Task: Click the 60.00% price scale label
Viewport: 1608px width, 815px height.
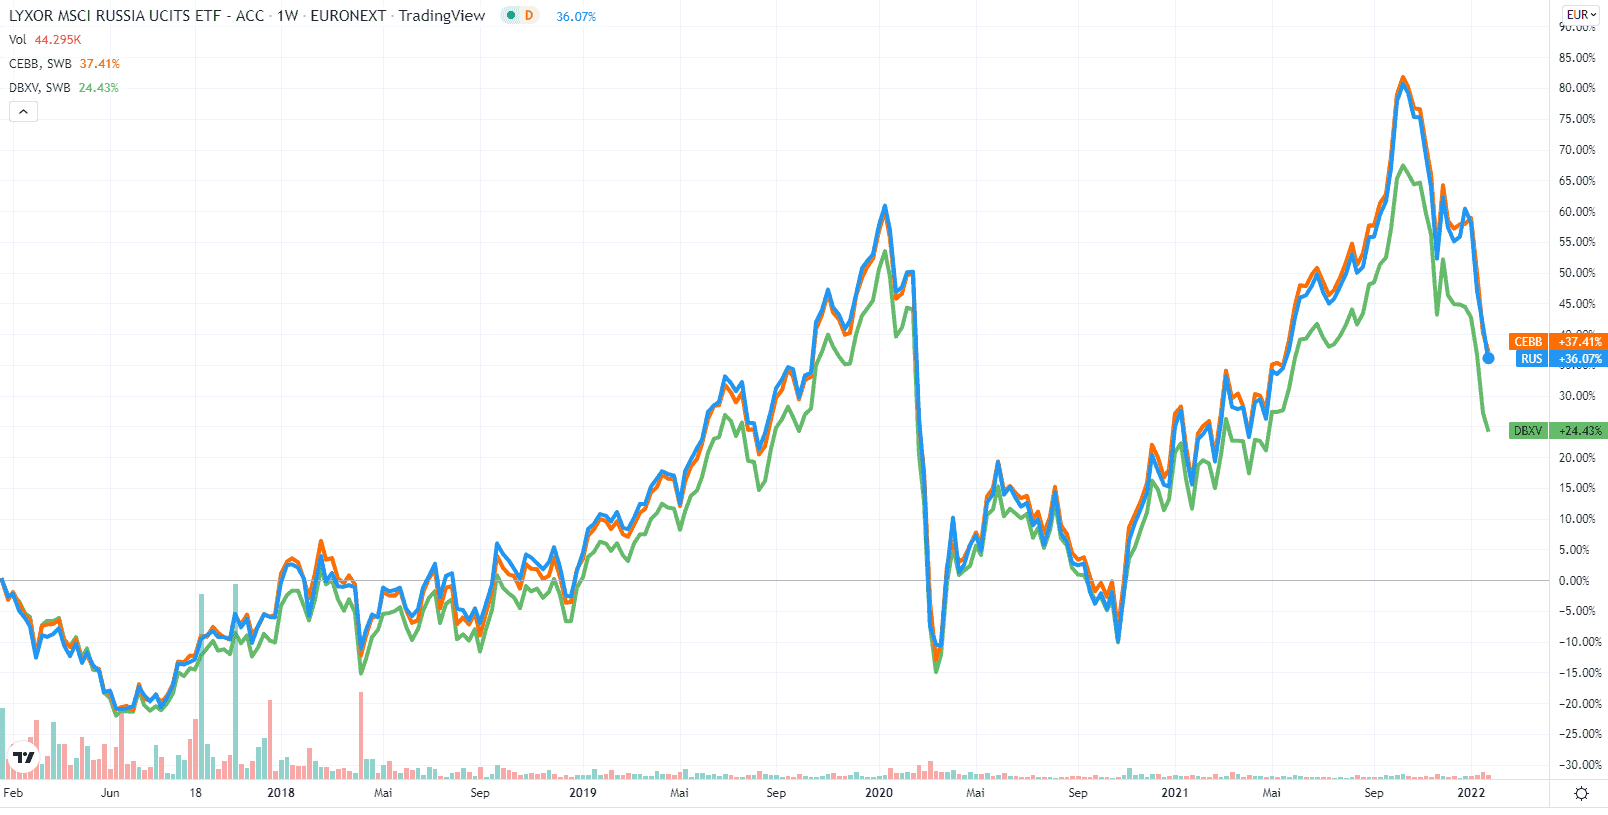Action: click(1577, 212)
